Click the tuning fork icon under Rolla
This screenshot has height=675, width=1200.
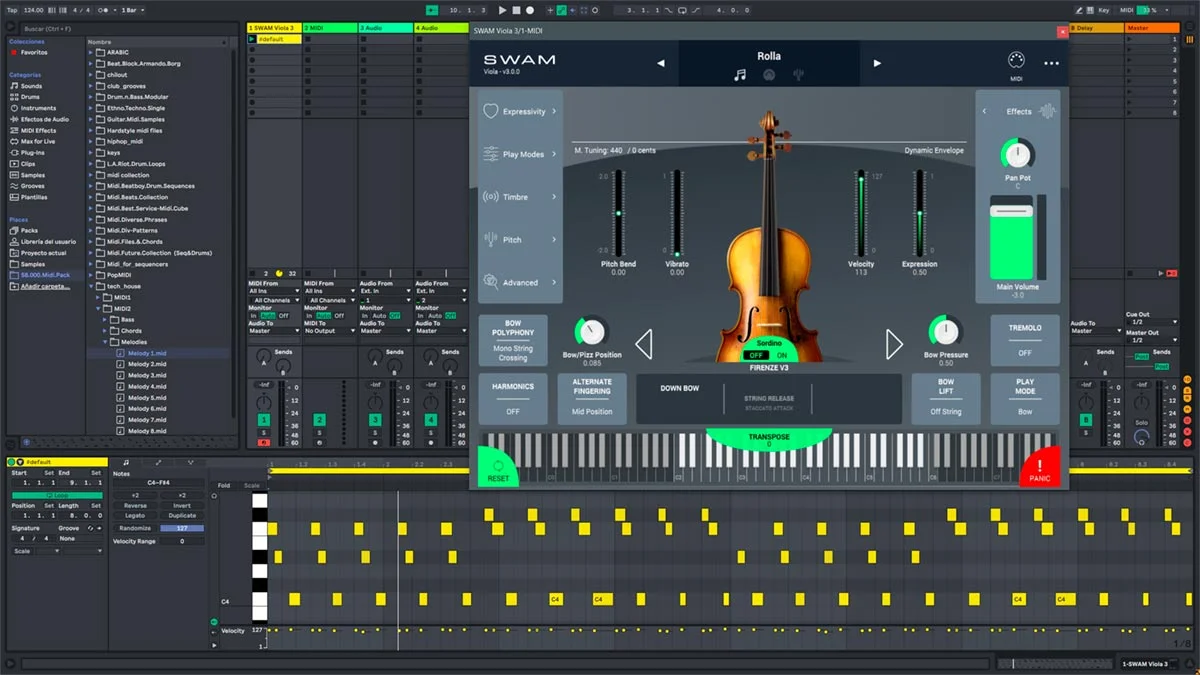click(799, 75)
